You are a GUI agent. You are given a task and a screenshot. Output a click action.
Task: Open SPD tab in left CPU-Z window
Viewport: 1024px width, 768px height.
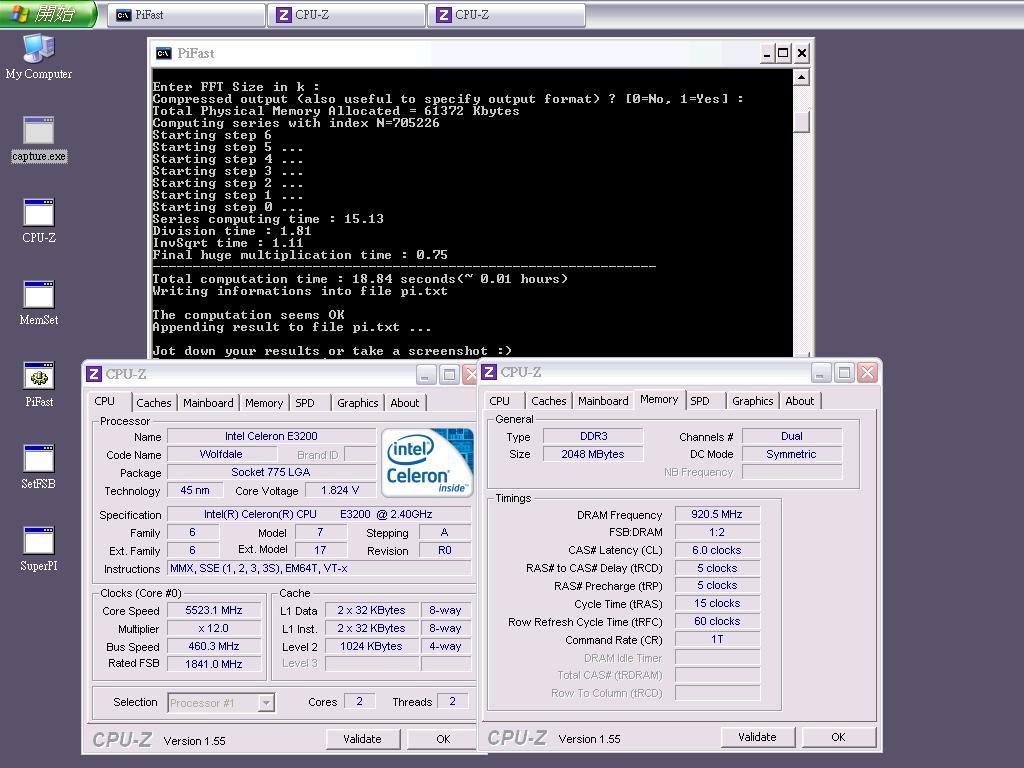pyautogui.click(x=305, y=403)
